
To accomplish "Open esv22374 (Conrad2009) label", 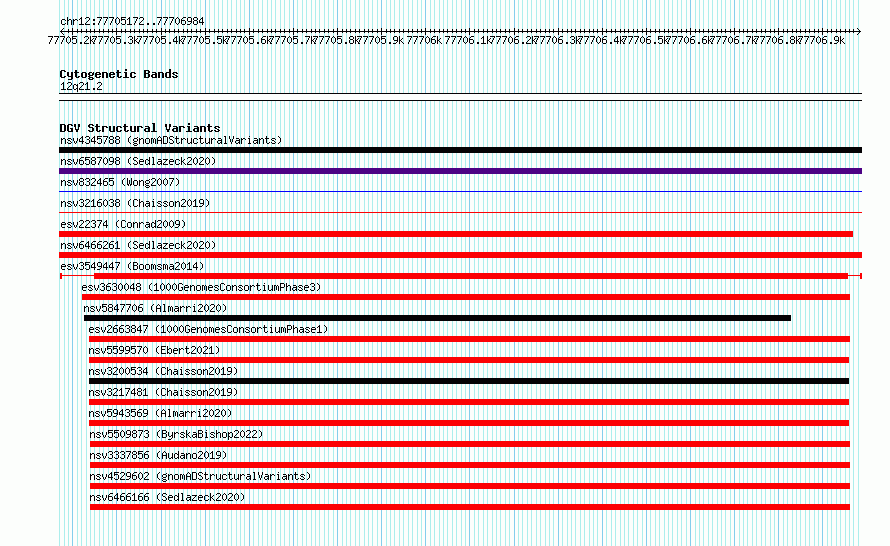I will point(123,224).
